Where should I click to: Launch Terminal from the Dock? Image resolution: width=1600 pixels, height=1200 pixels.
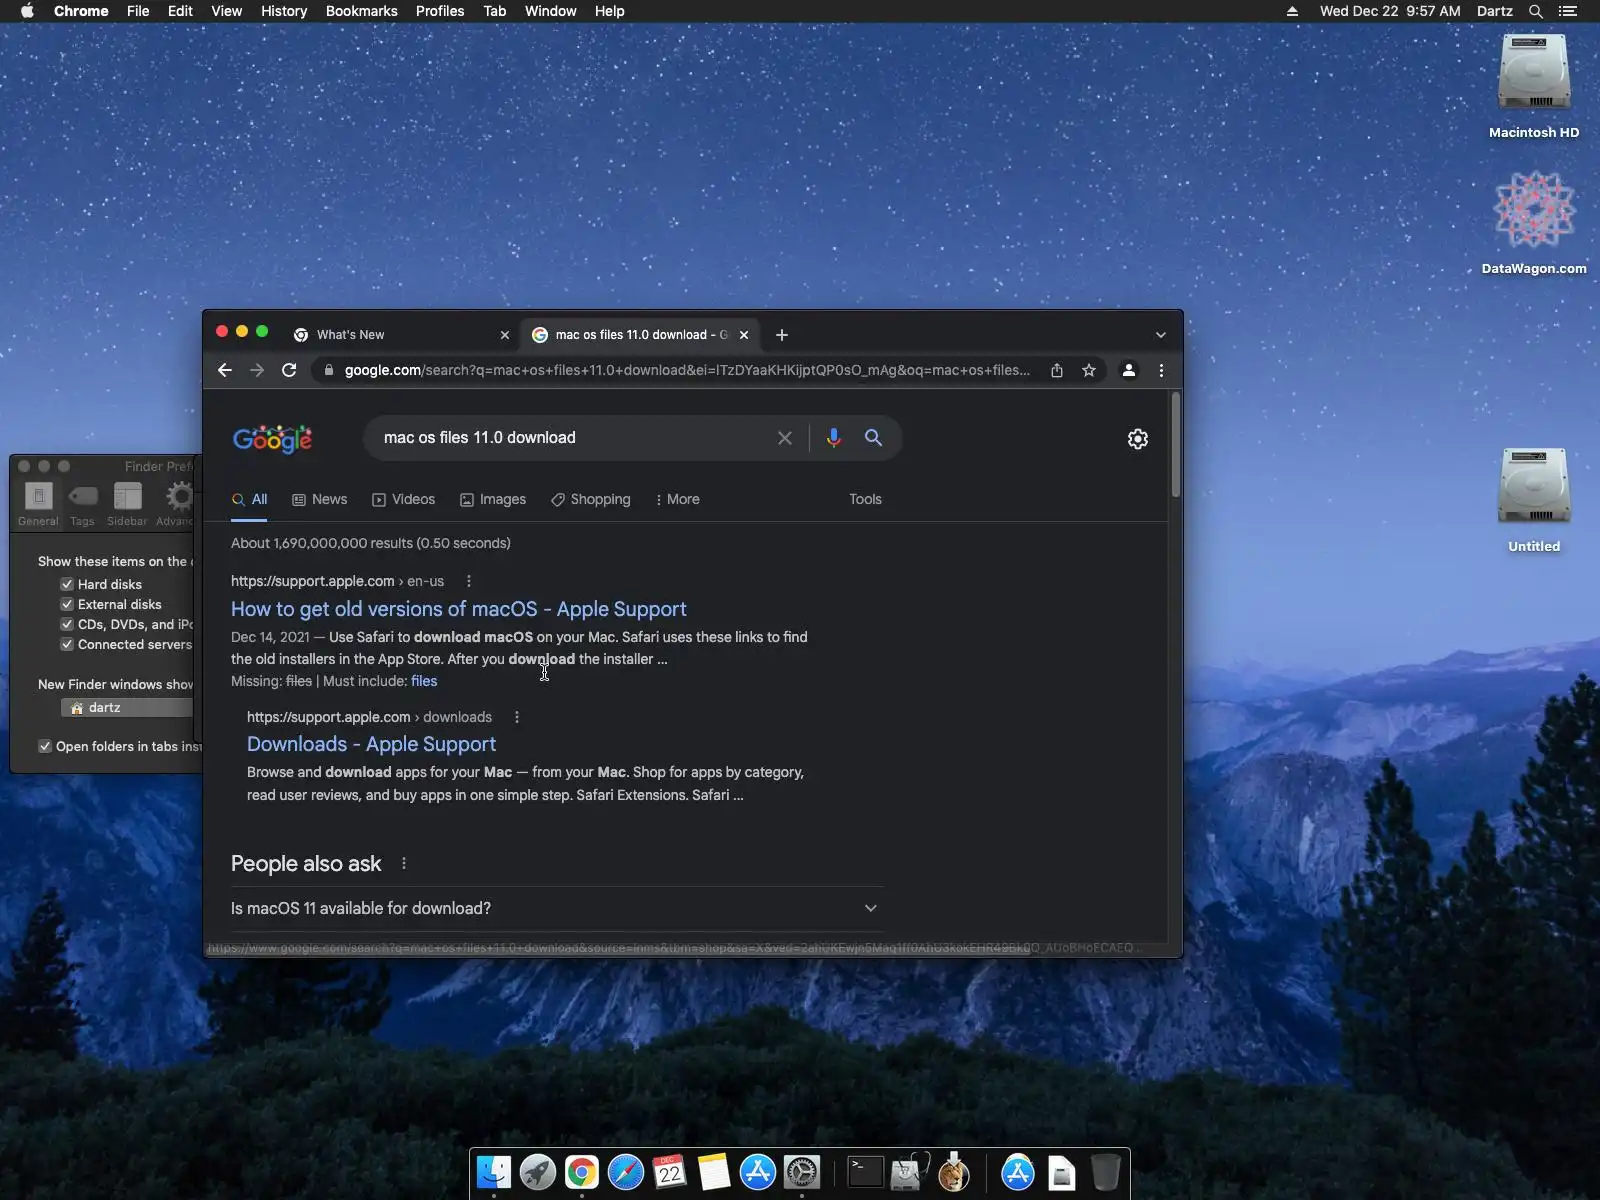click(865, 1172)
